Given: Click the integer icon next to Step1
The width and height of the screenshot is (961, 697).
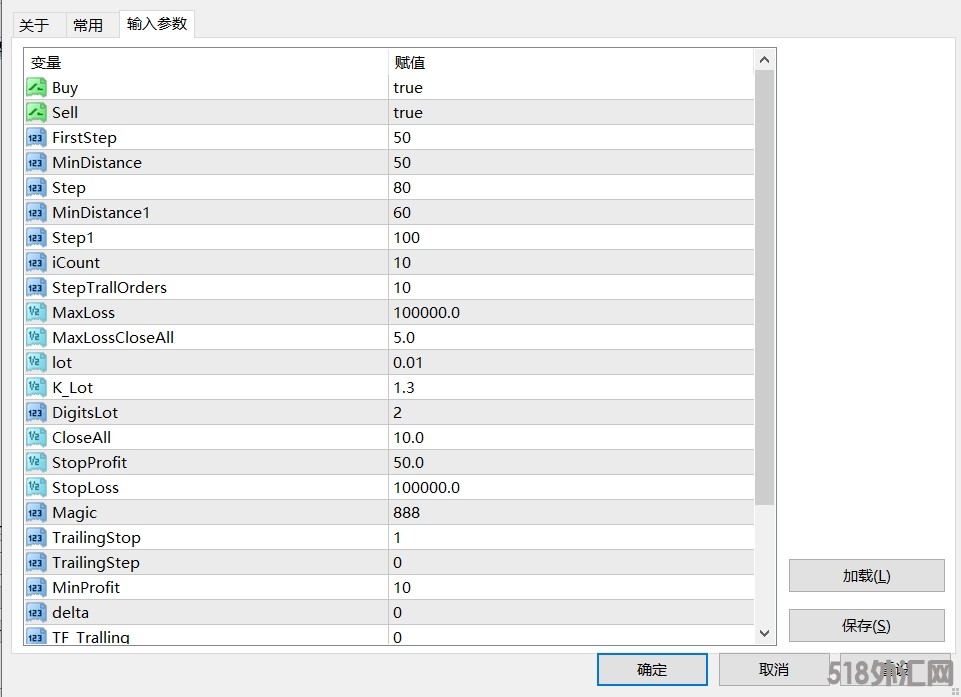Looking at the screenshot, I should pos(36,238).
